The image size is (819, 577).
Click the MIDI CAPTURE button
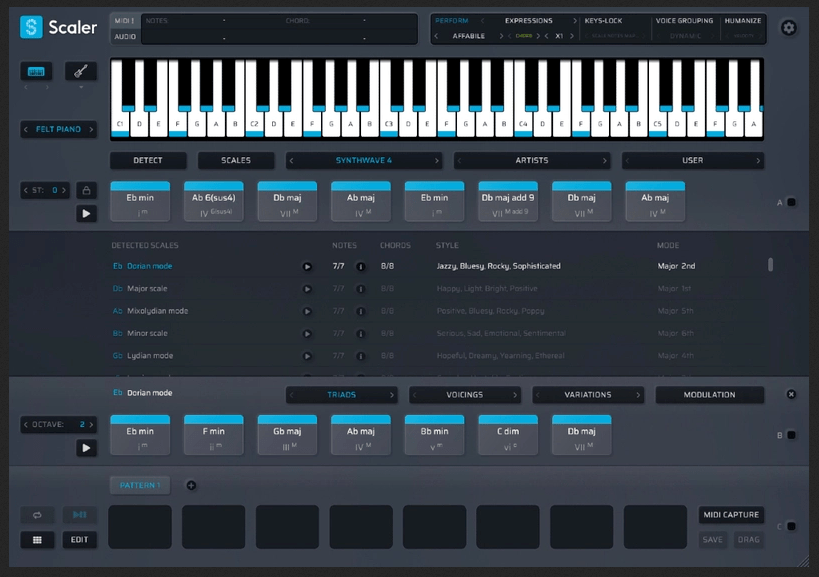point(731,515)
